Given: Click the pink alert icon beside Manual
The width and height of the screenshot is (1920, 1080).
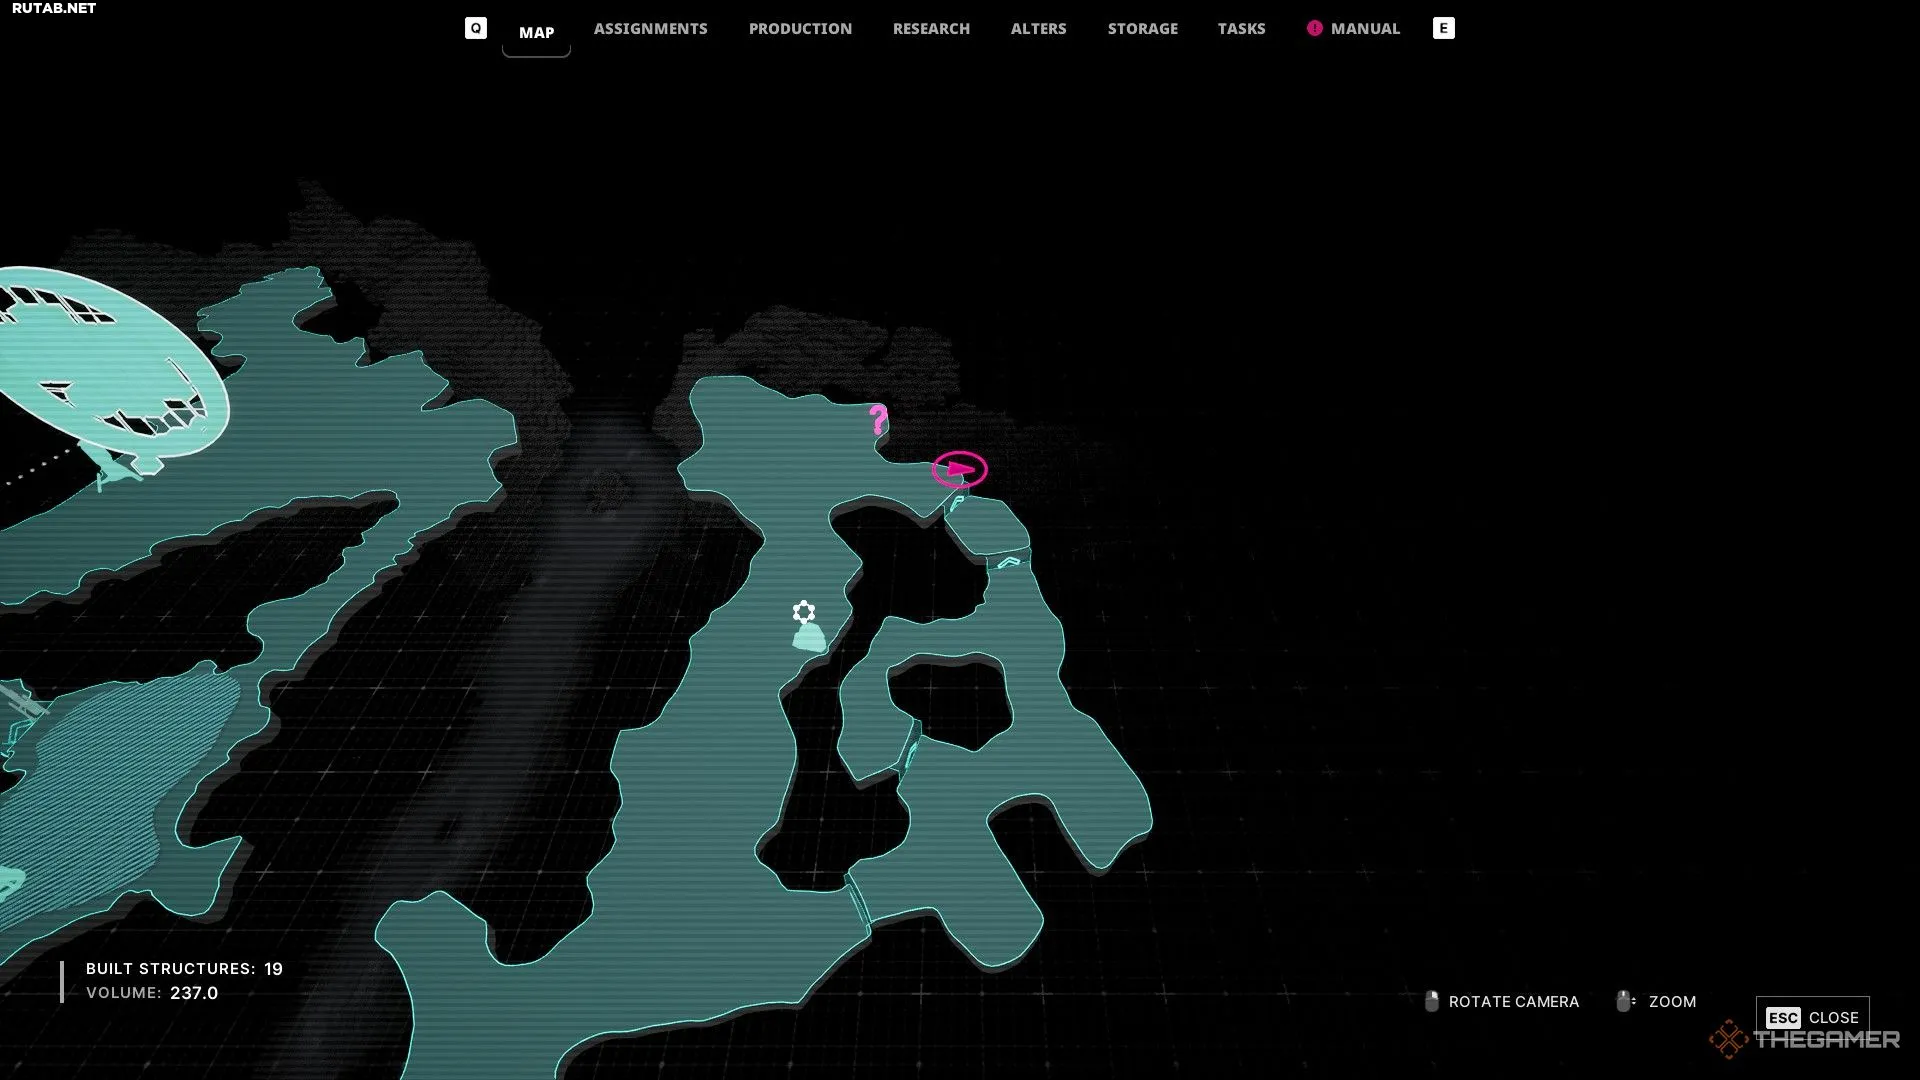Looking at the screenshot, I should pyautogui.click(x=1314, y=28).
